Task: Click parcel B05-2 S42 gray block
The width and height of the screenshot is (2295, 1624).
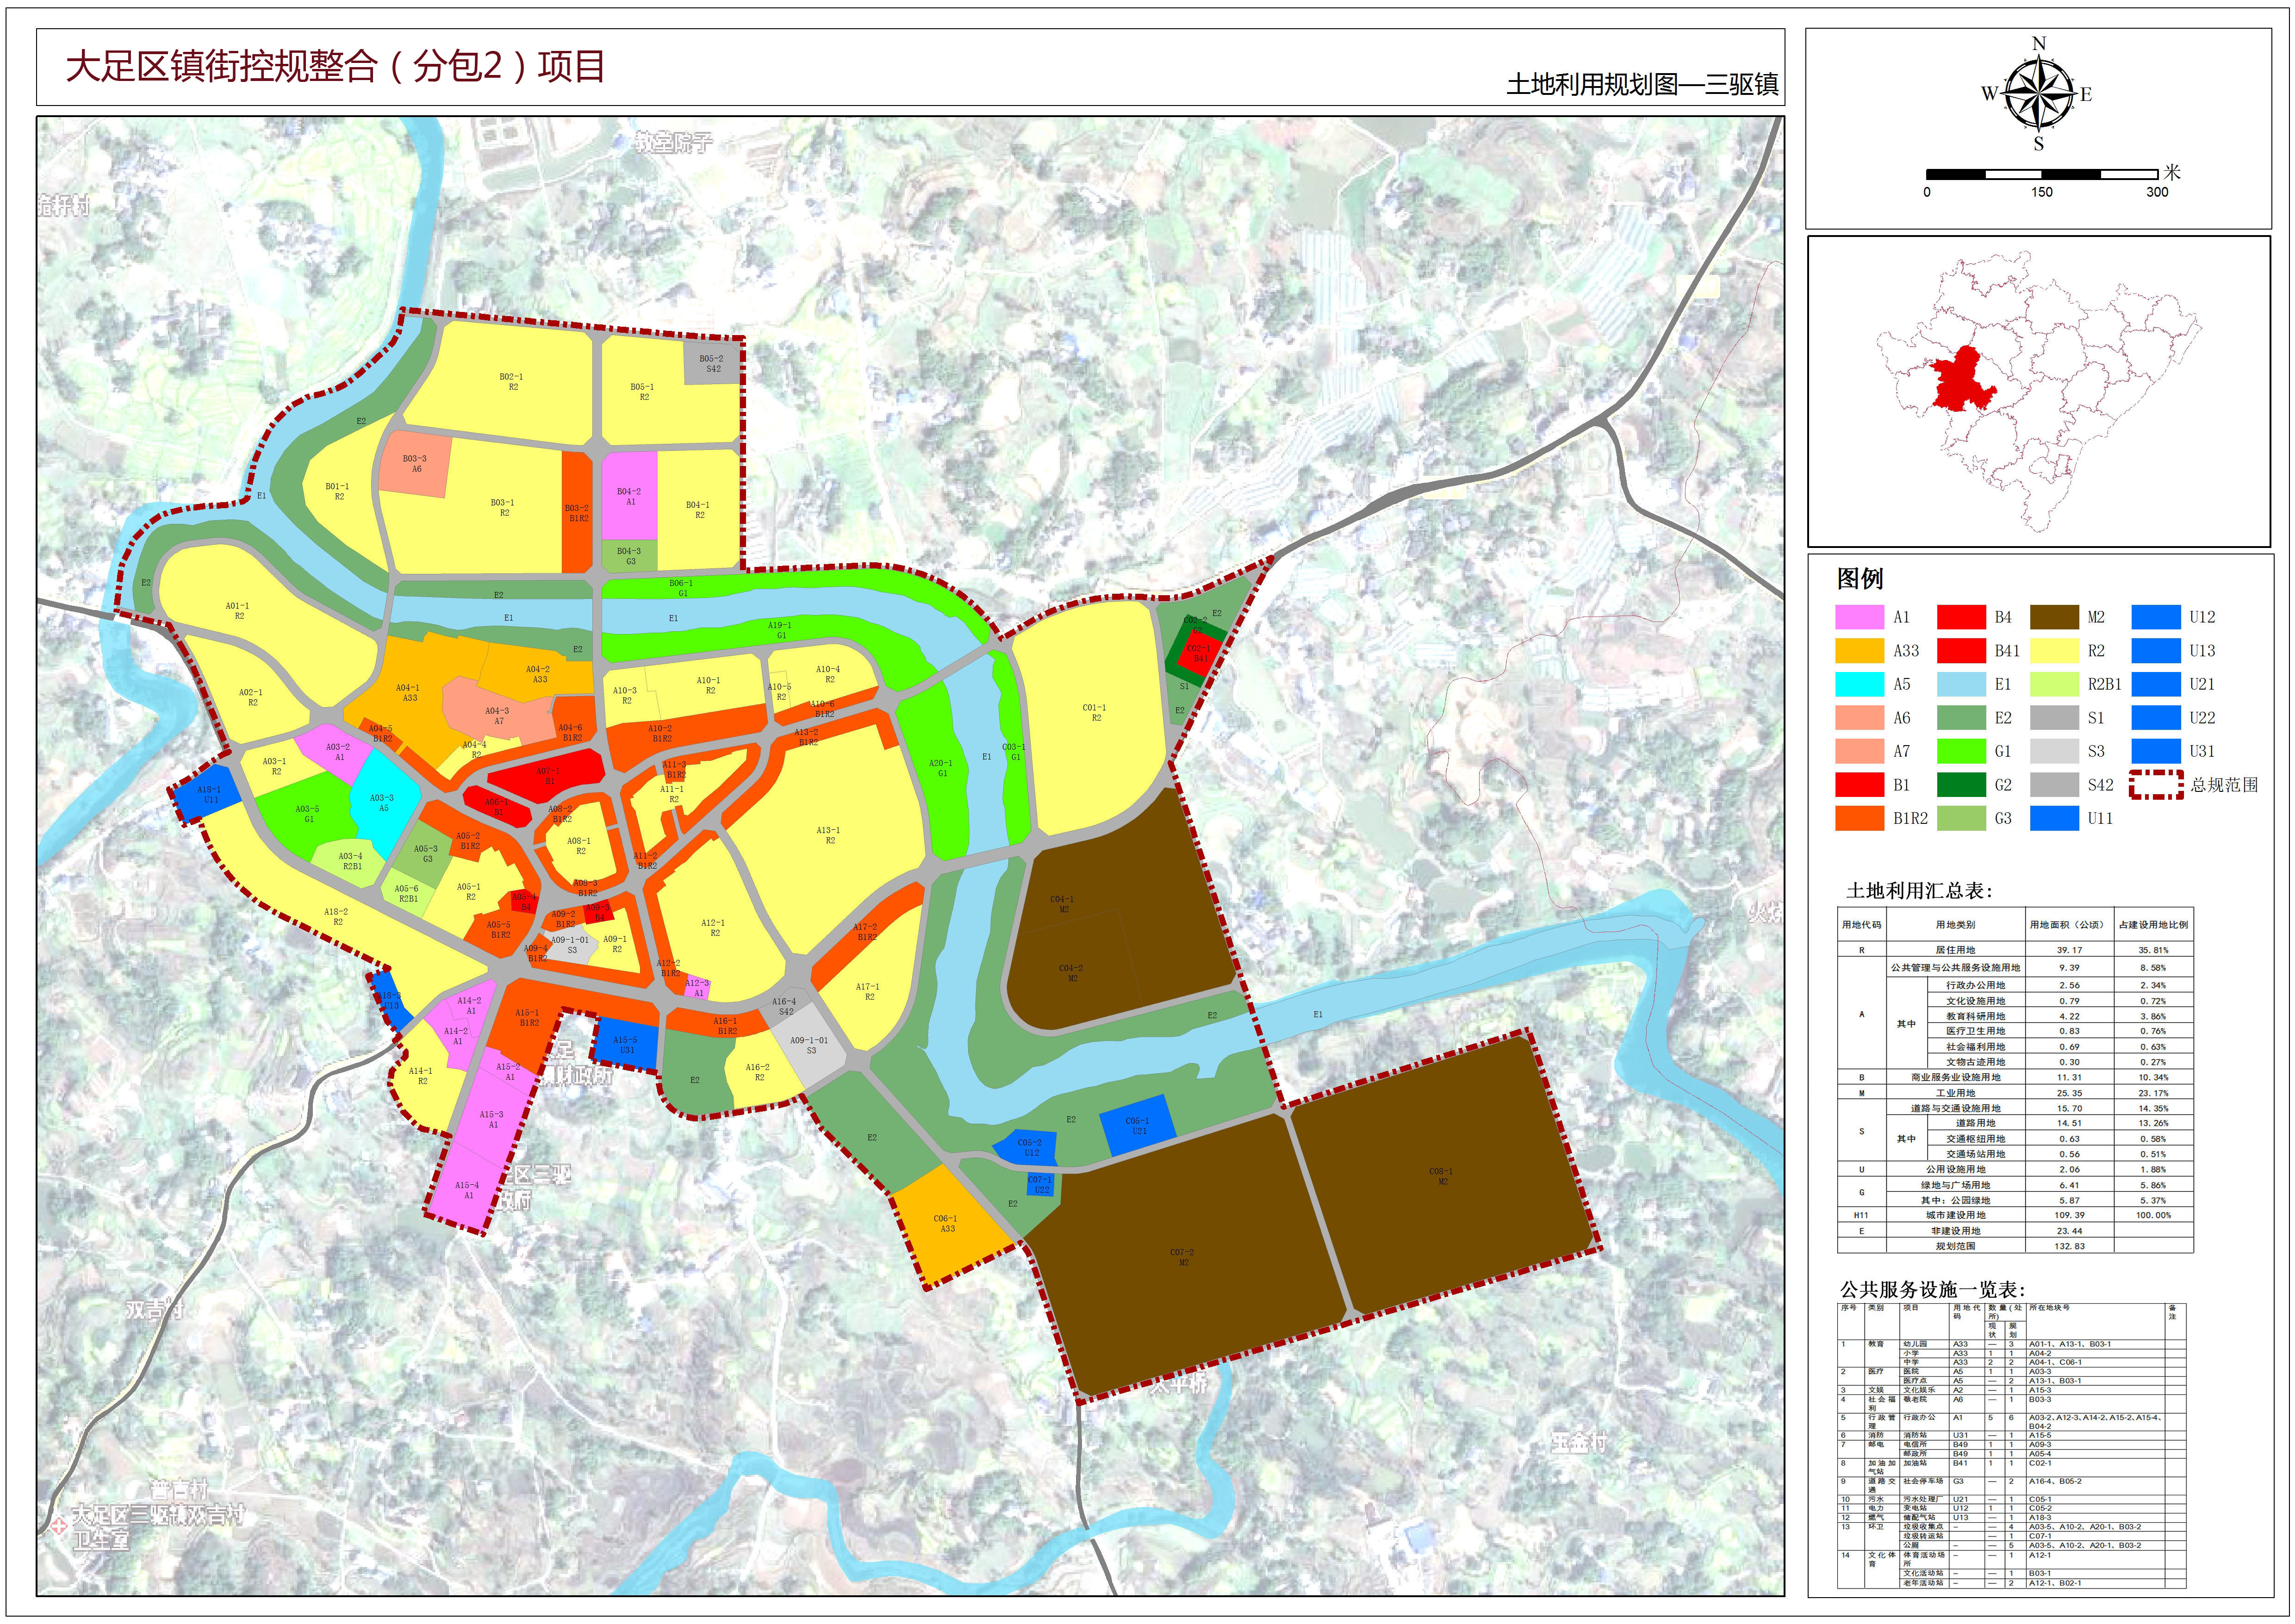Action: pos(712,363)
